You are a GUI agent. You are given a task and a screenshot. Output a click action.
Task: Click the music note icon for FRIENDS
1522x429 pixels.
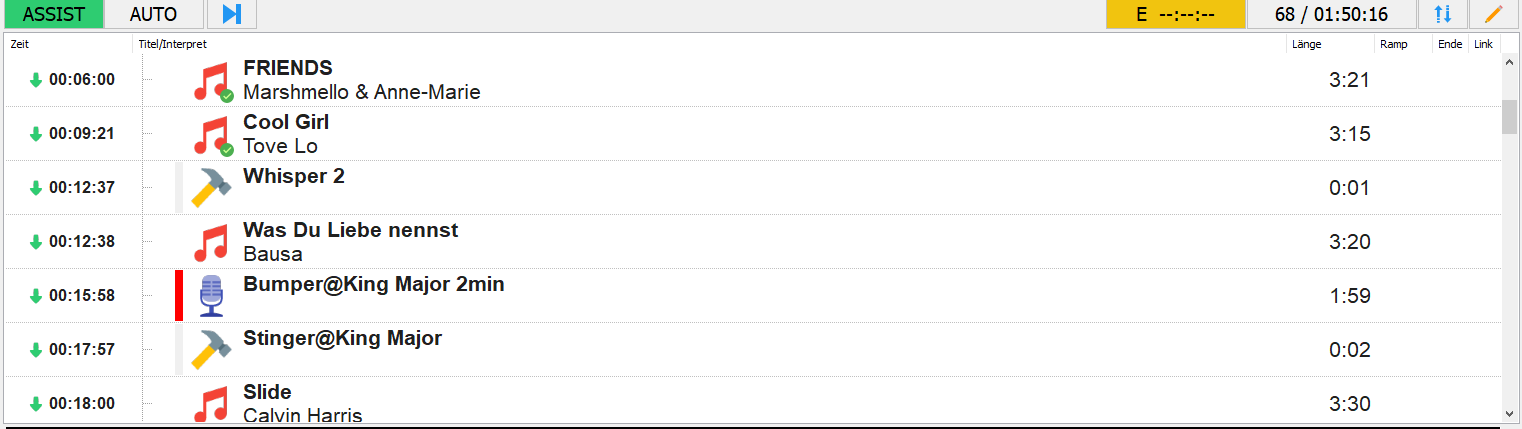(211, 81)
